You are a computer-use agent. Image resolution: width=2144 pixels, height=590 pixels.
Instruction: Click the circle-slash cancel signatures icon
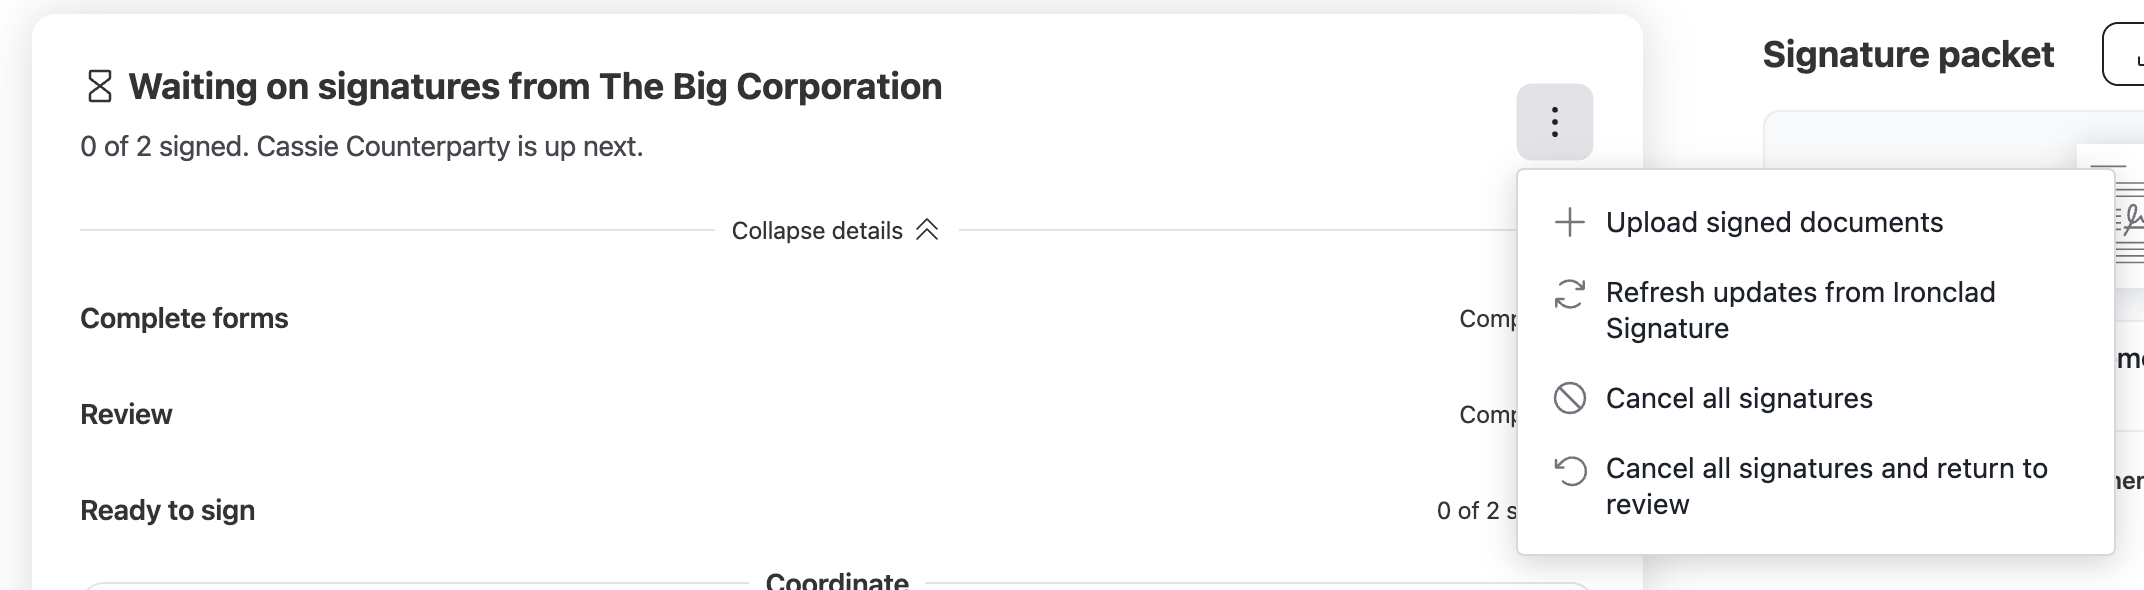click(1570, 398)
